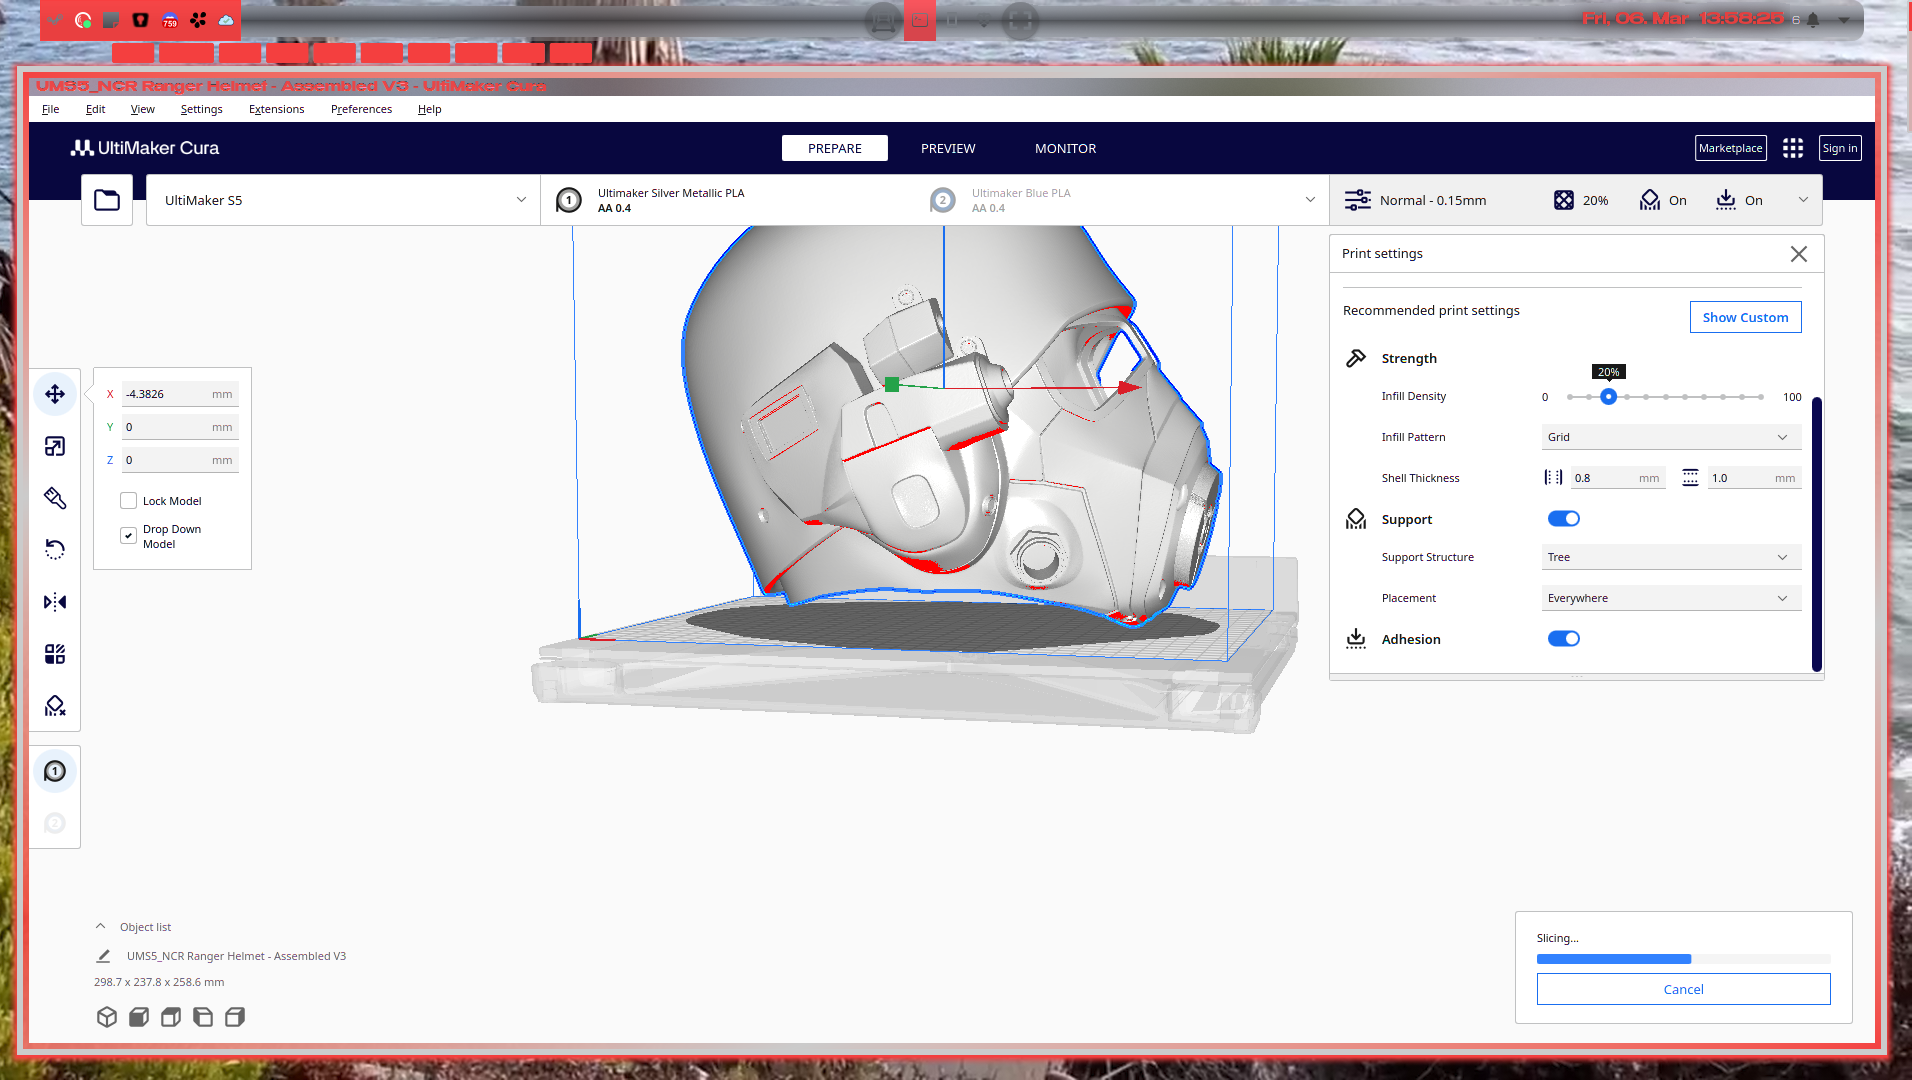Disable the Adhesion toggle switch

coord(1563,639)
